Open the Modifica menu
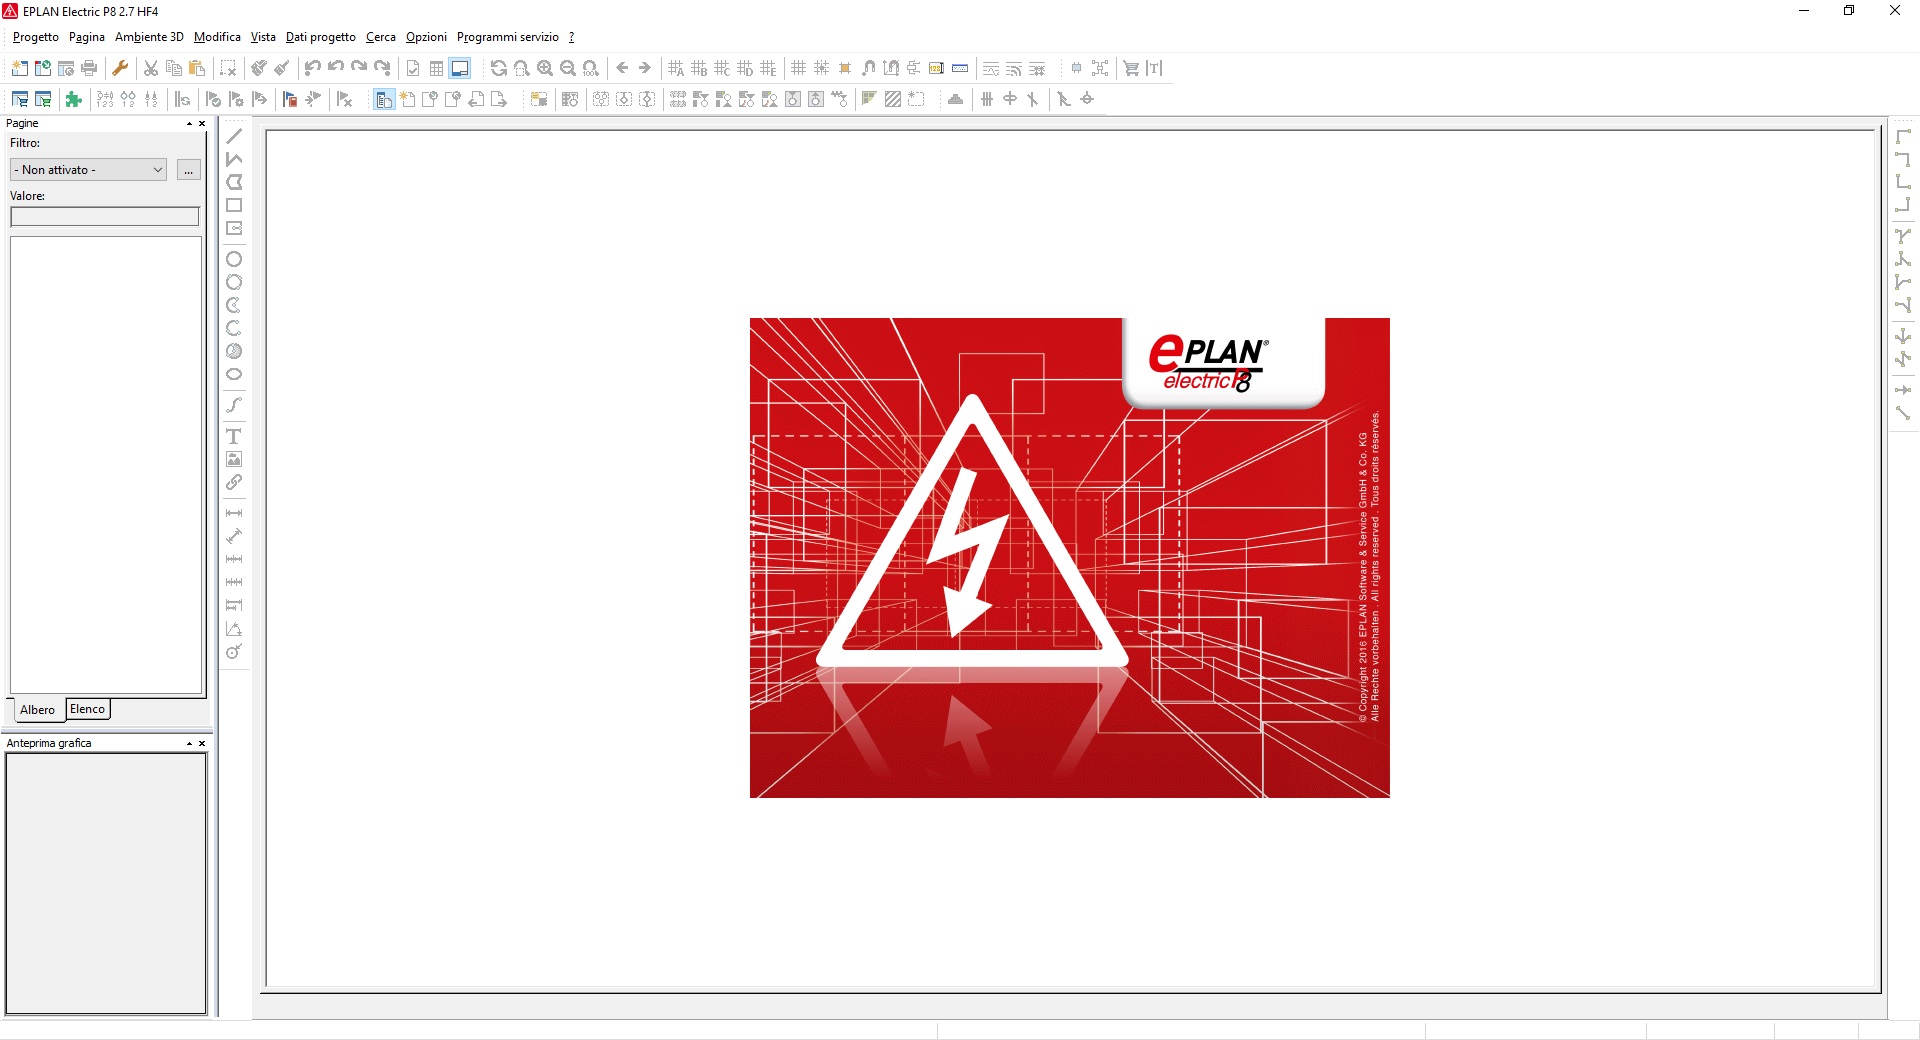The image size is (1920, 1040). point(217,37)
